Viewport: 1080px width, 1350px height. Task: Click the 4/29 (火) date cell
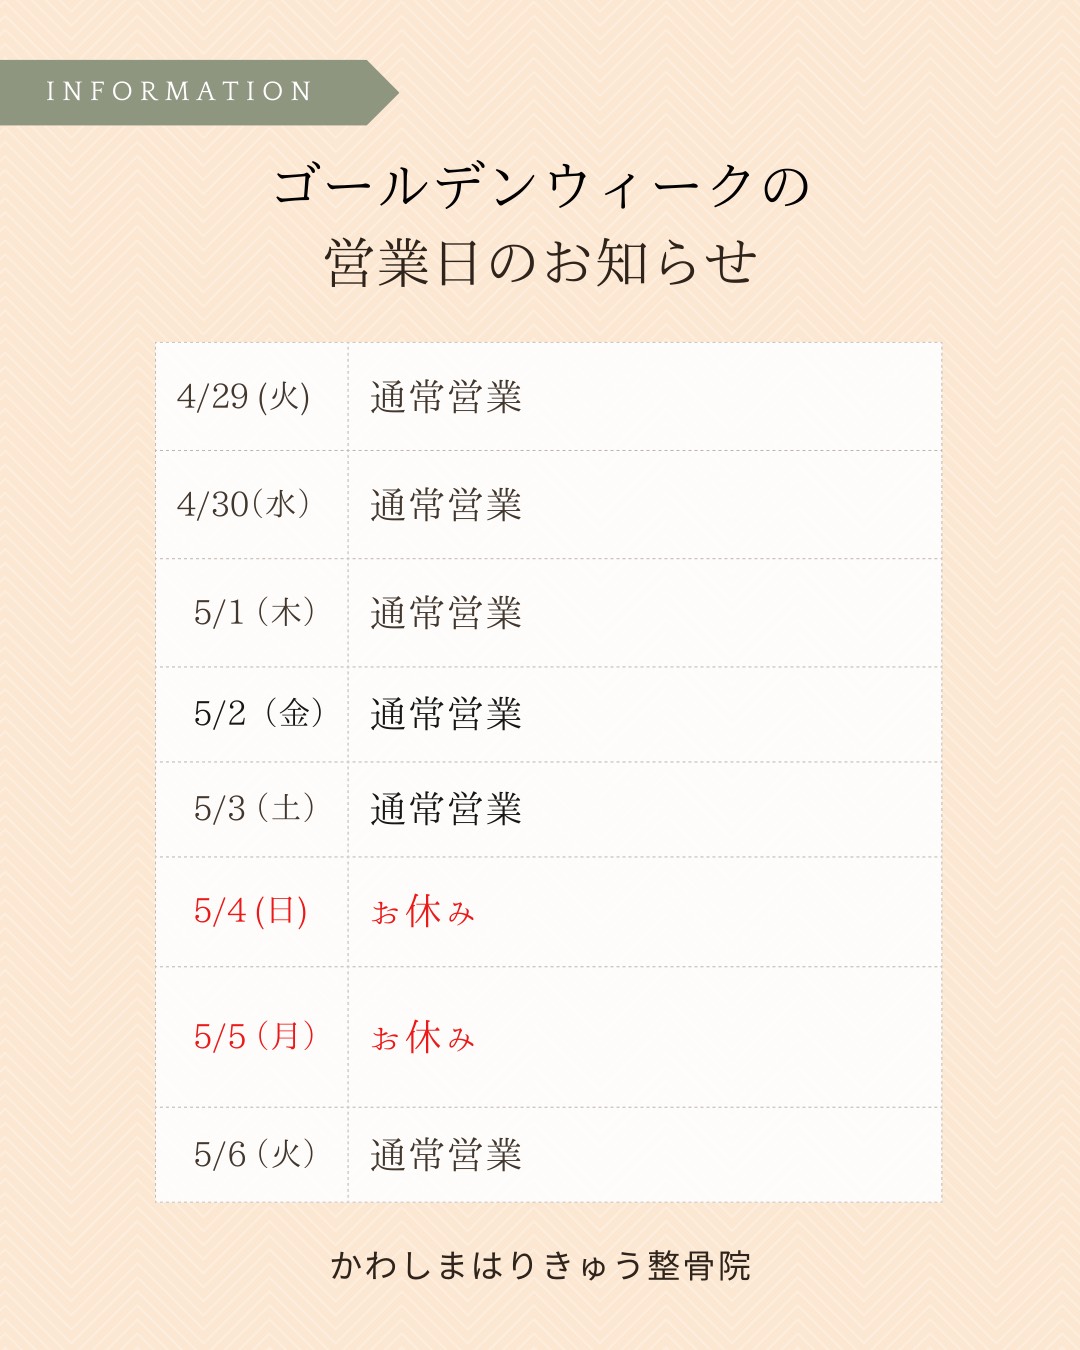[243, 397]
